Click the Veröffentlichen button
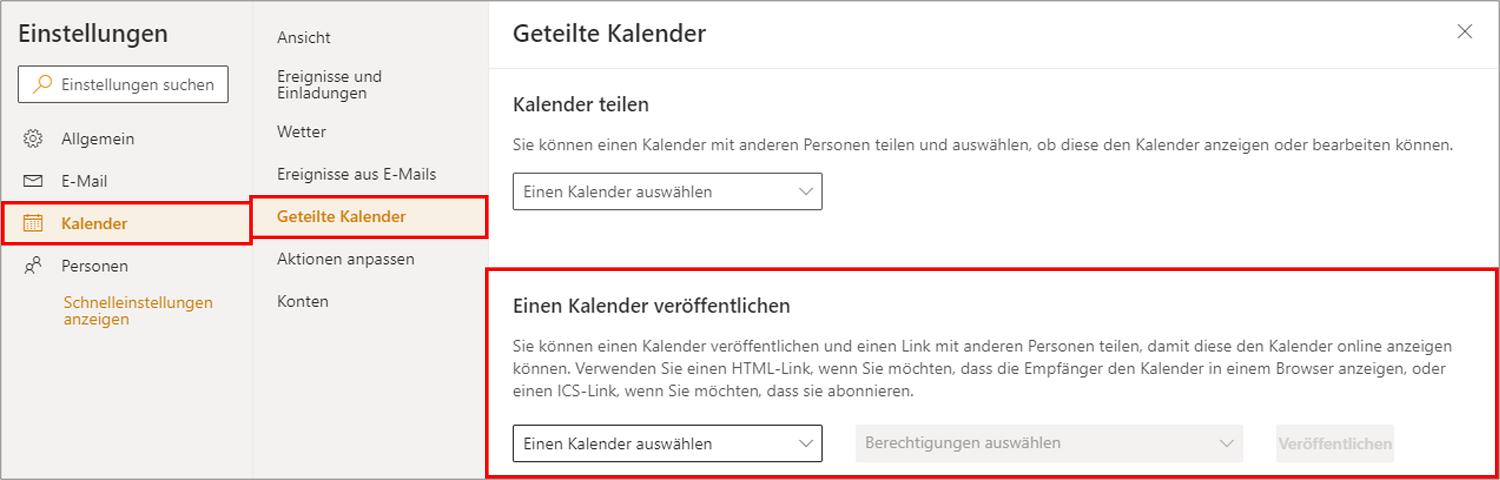The height and width of the screenshot is (480, 1500). click(x=1335, y=443)
